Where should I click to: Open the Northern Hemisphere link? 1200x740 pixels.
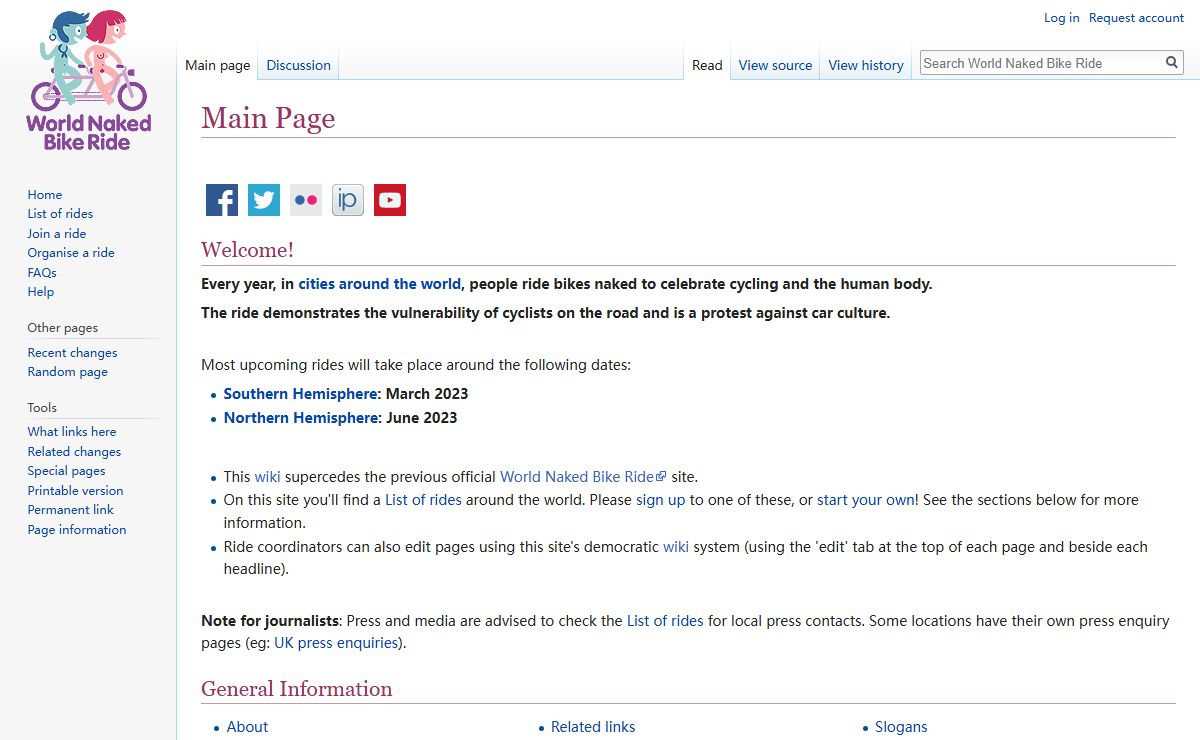[301, 418]
